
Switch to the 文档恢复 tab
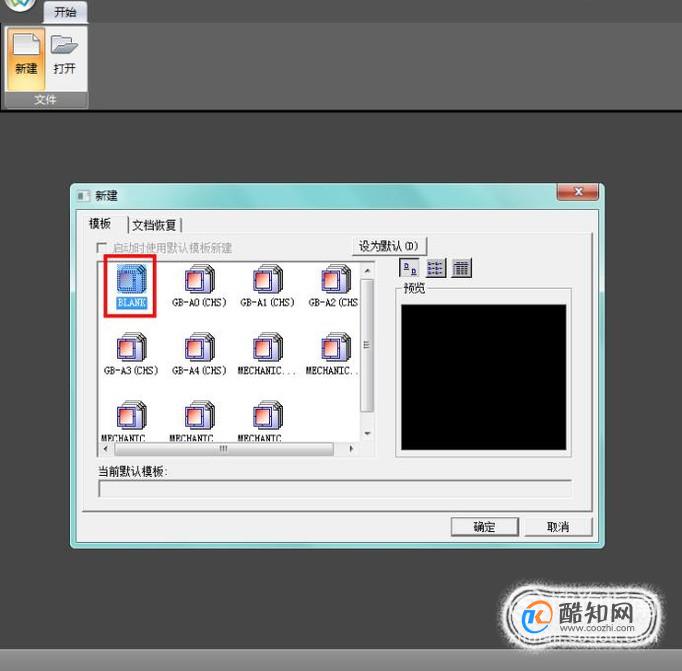tap(154, 225)
